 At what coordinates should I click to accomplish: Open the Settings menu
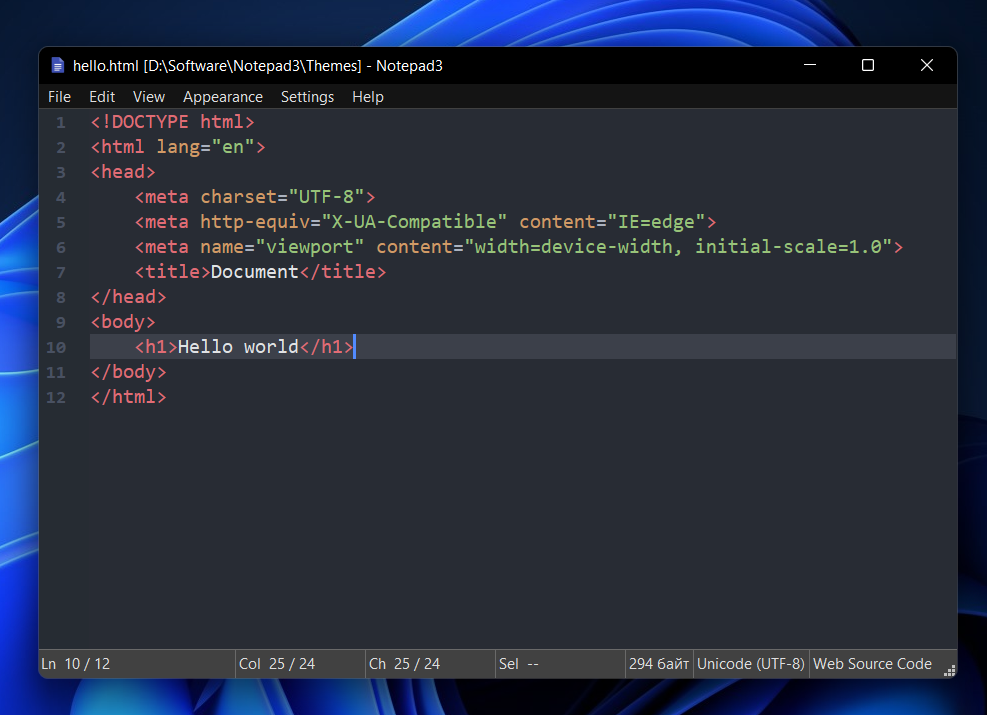pos(307,97)
